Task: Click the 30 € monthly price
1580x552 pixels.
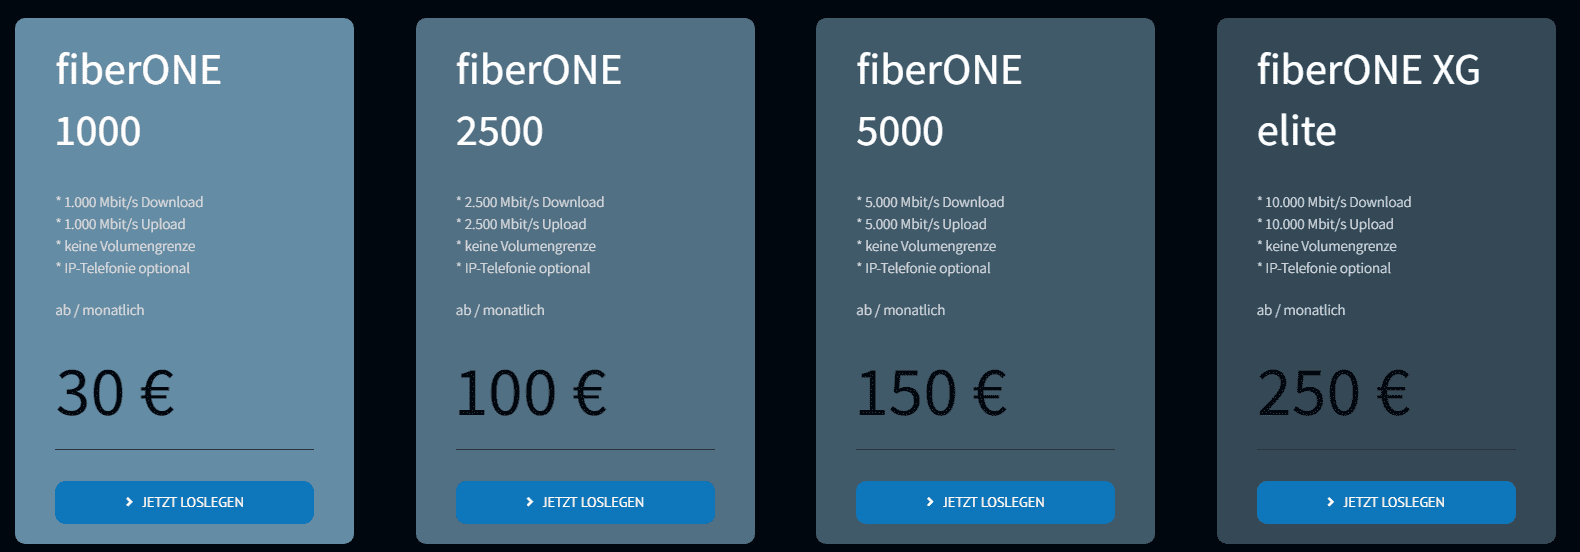Action: pos(115,393)
